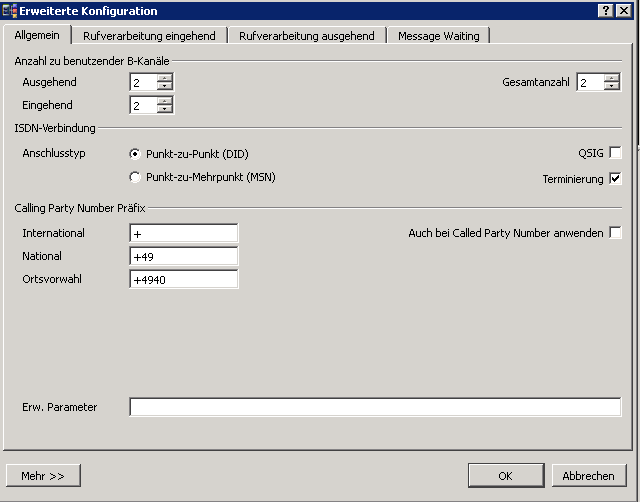
Task: Click the title bar help question mark icon
Action: (x=606, y=10)
